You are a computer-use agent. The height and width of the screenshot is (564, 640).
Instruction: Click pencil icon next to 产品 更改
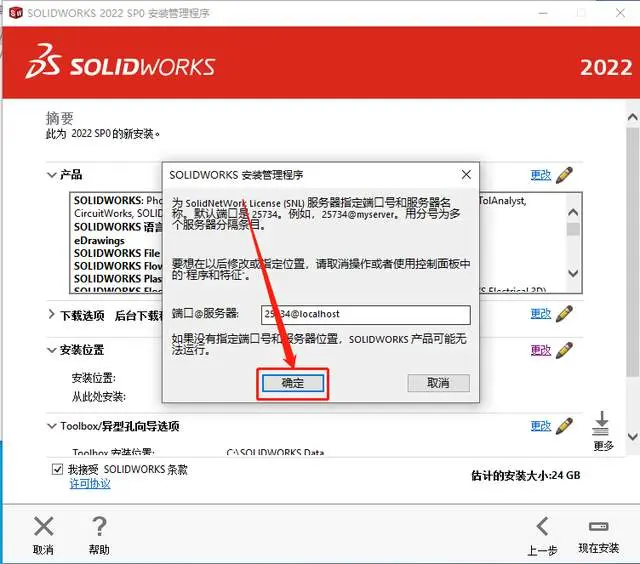coord(564,175)
